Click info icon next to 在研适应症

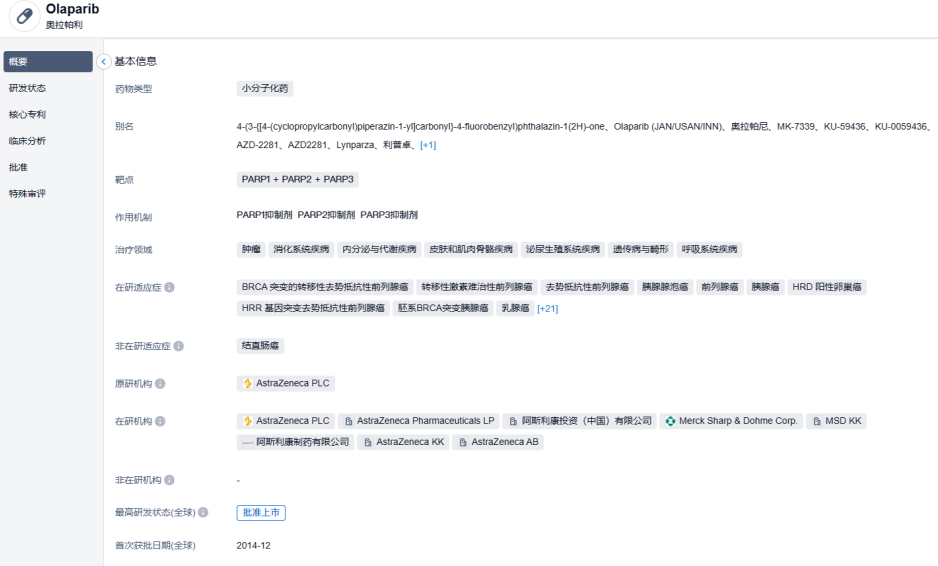169,288
